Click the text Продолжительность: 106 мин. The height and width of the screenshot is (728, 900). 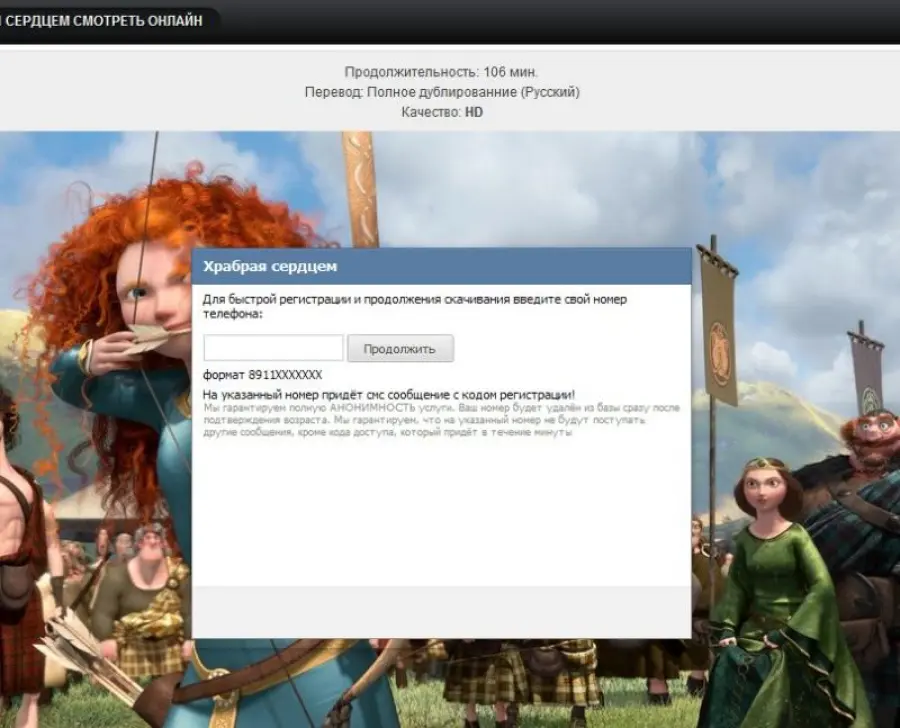(x=441, y=72)
